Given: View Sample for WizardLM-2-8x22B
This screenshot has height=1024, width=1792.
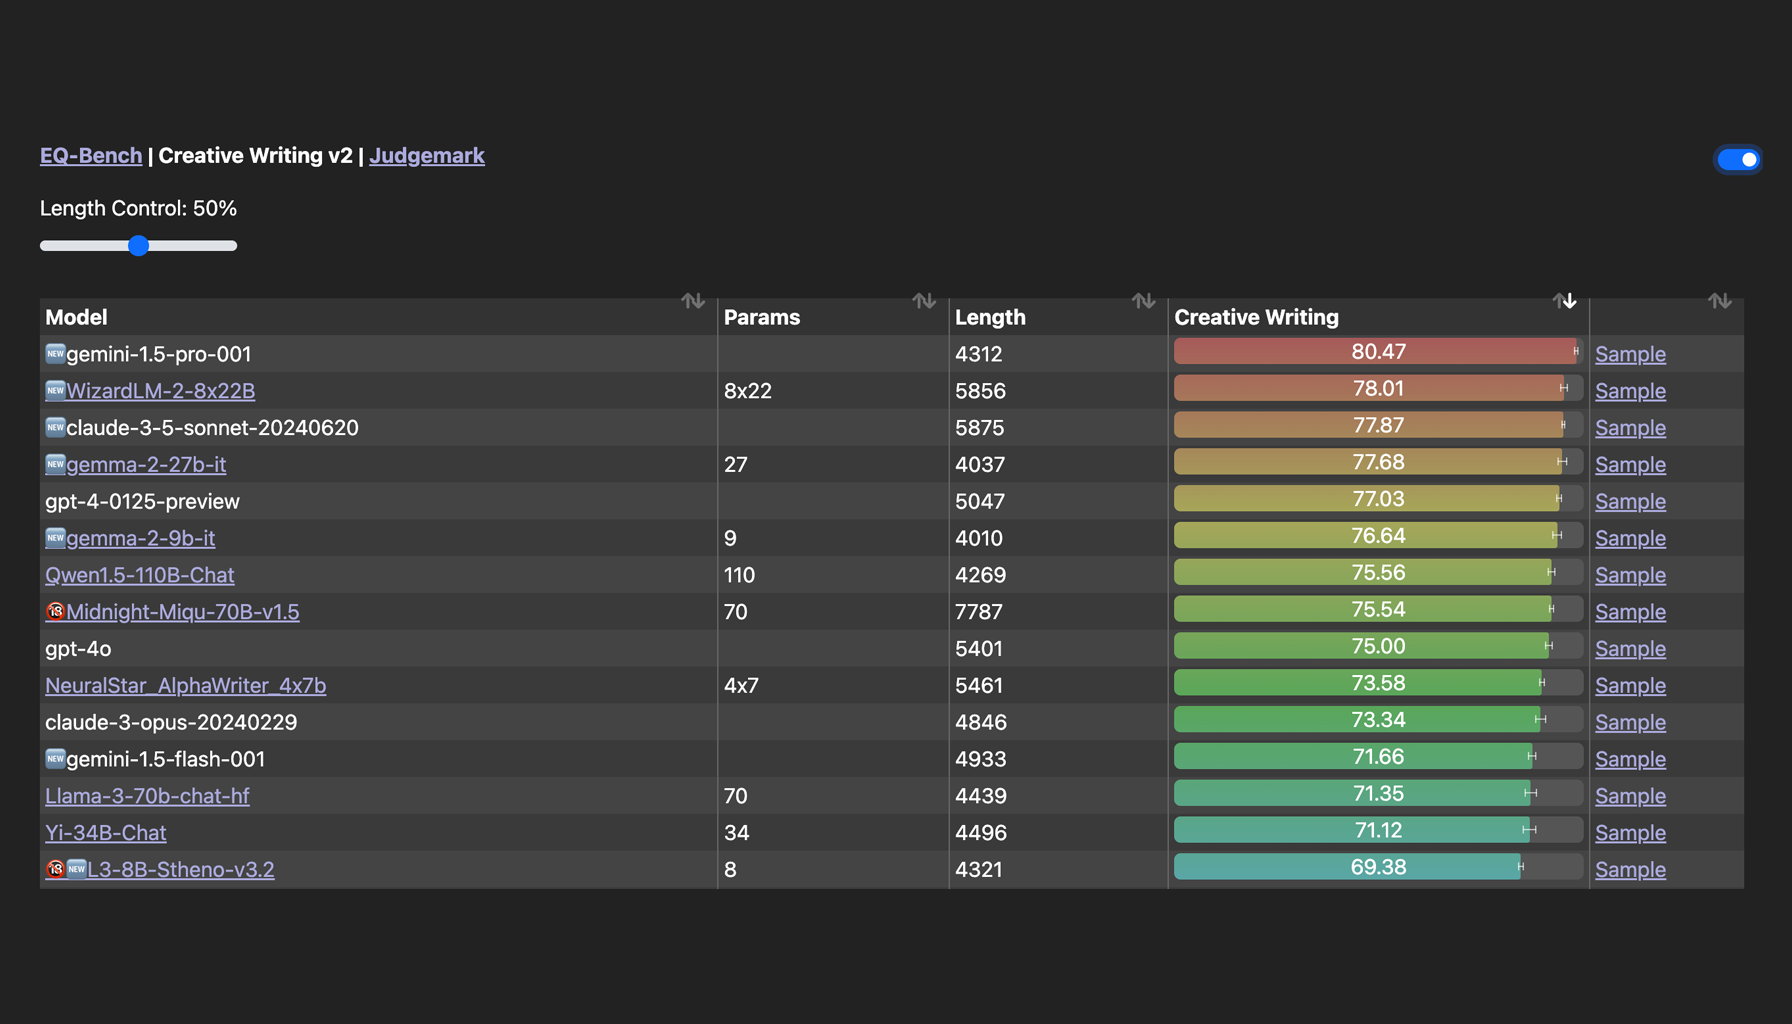Looking at the screenshot, I should pyautogui.click(x=1630, y=391).
